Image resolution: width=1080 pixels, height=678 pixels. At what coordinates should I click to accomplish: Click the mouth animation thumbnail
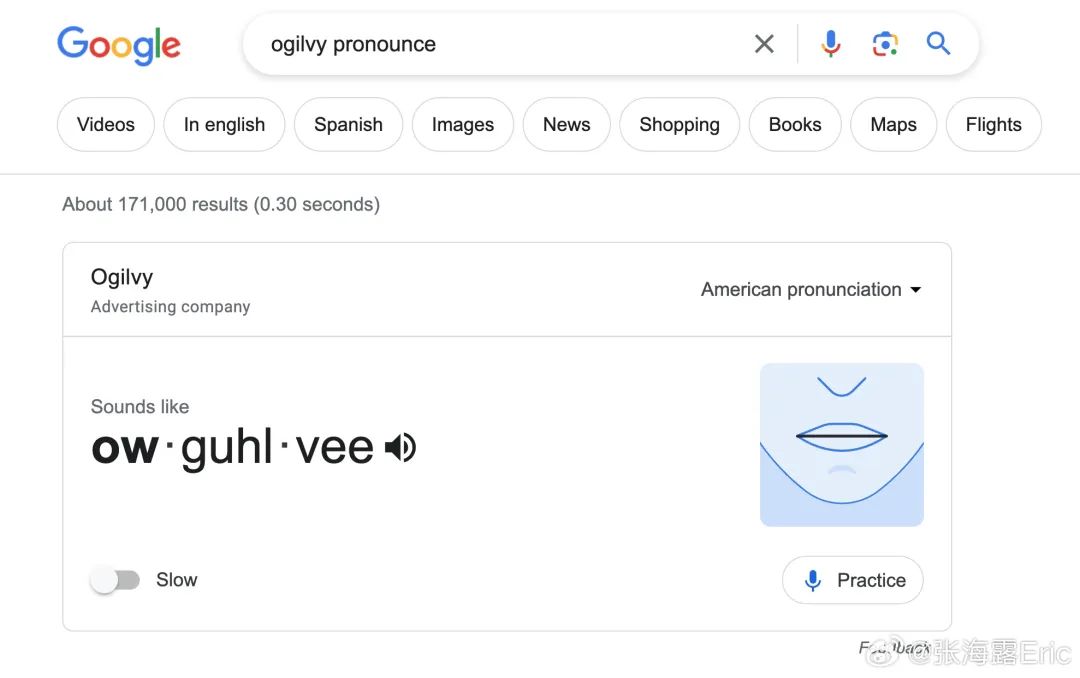click(x=842, y=445)
